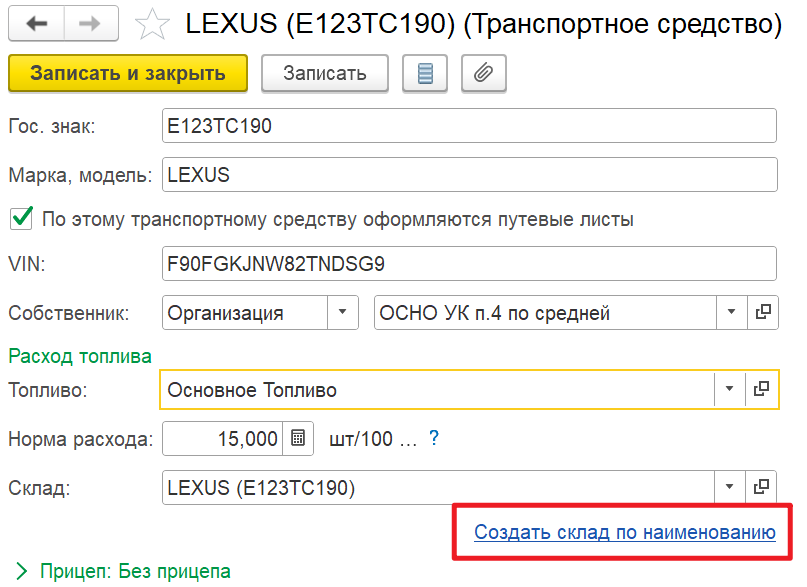Viewport: 807px width, 587px height.
Task: Click the back navigation arrow
Action: (37, 24)
